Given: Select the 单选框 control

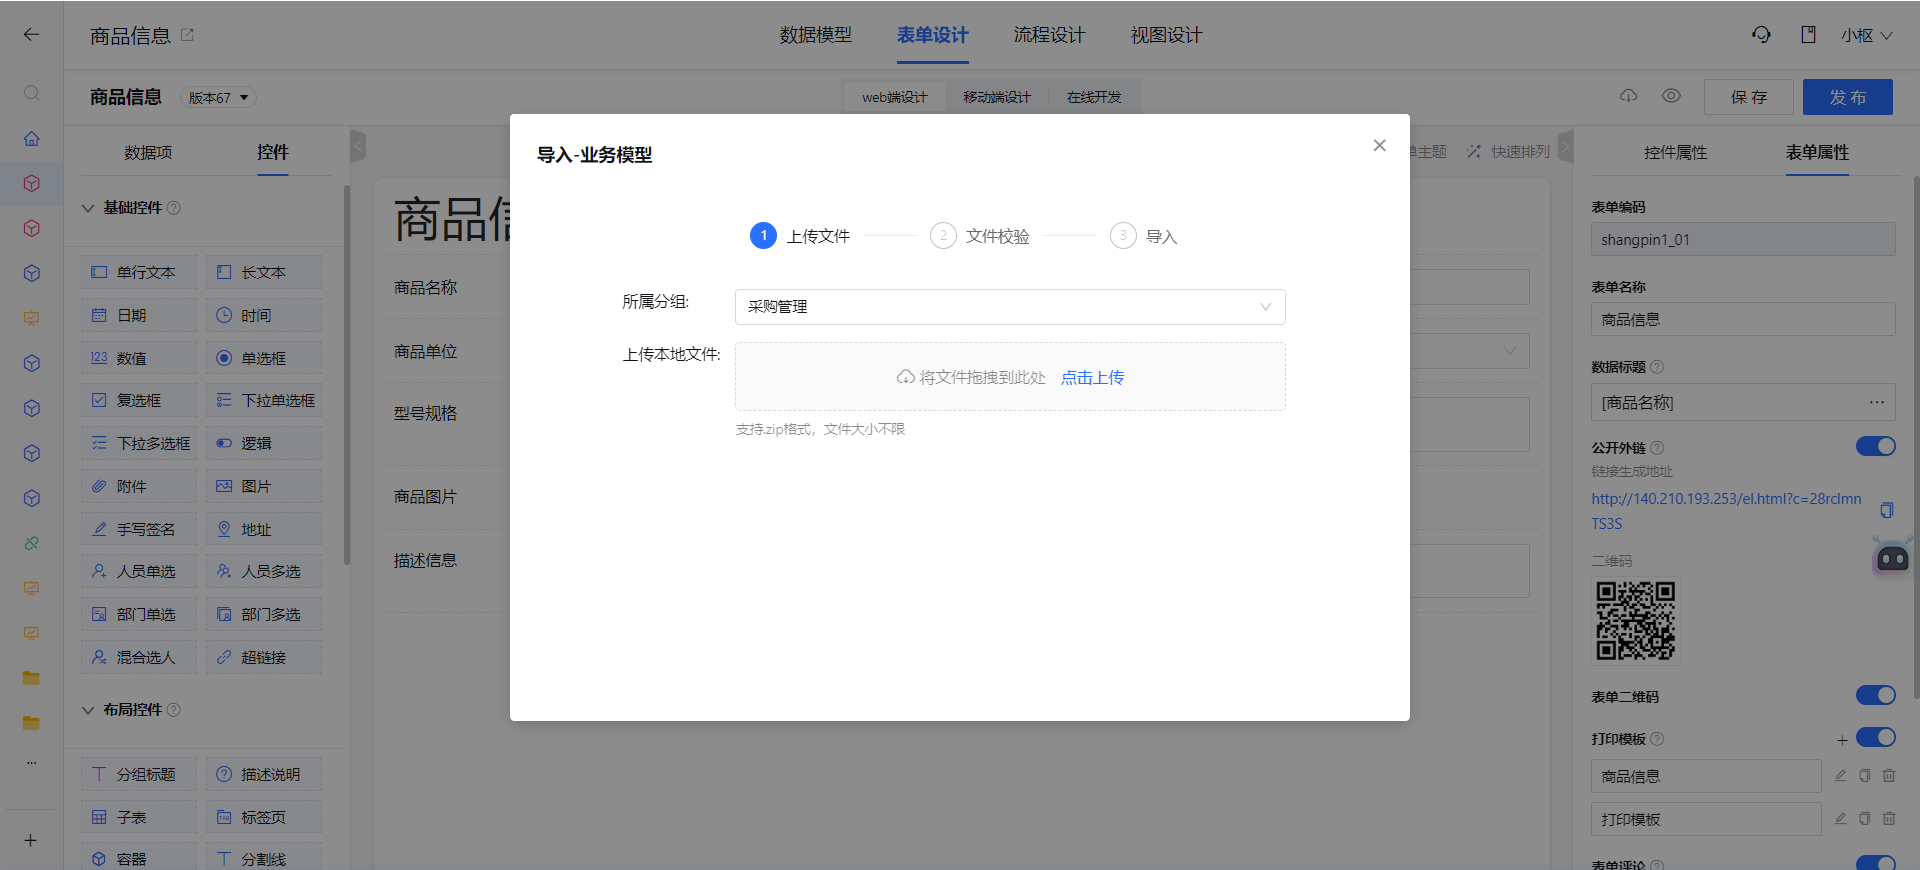Looking at the screenshot, I should click(x=264, y=358).
